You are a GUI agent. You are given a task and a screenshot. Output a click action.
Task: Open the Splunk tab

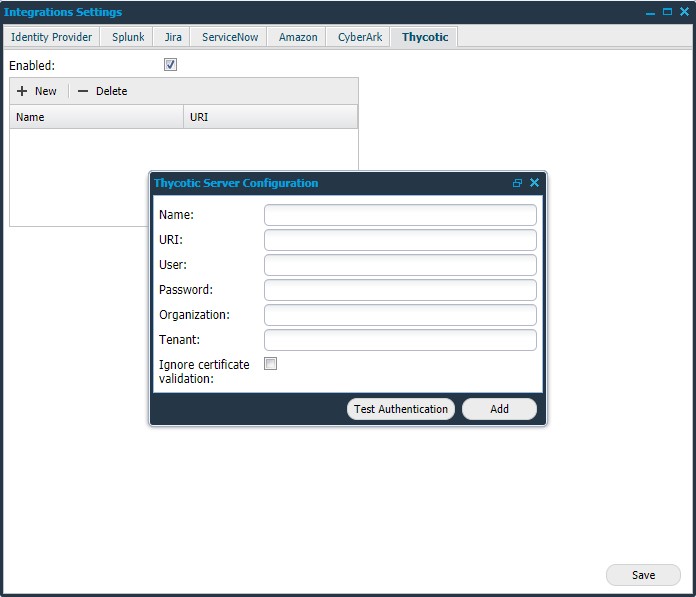[128, 37]
